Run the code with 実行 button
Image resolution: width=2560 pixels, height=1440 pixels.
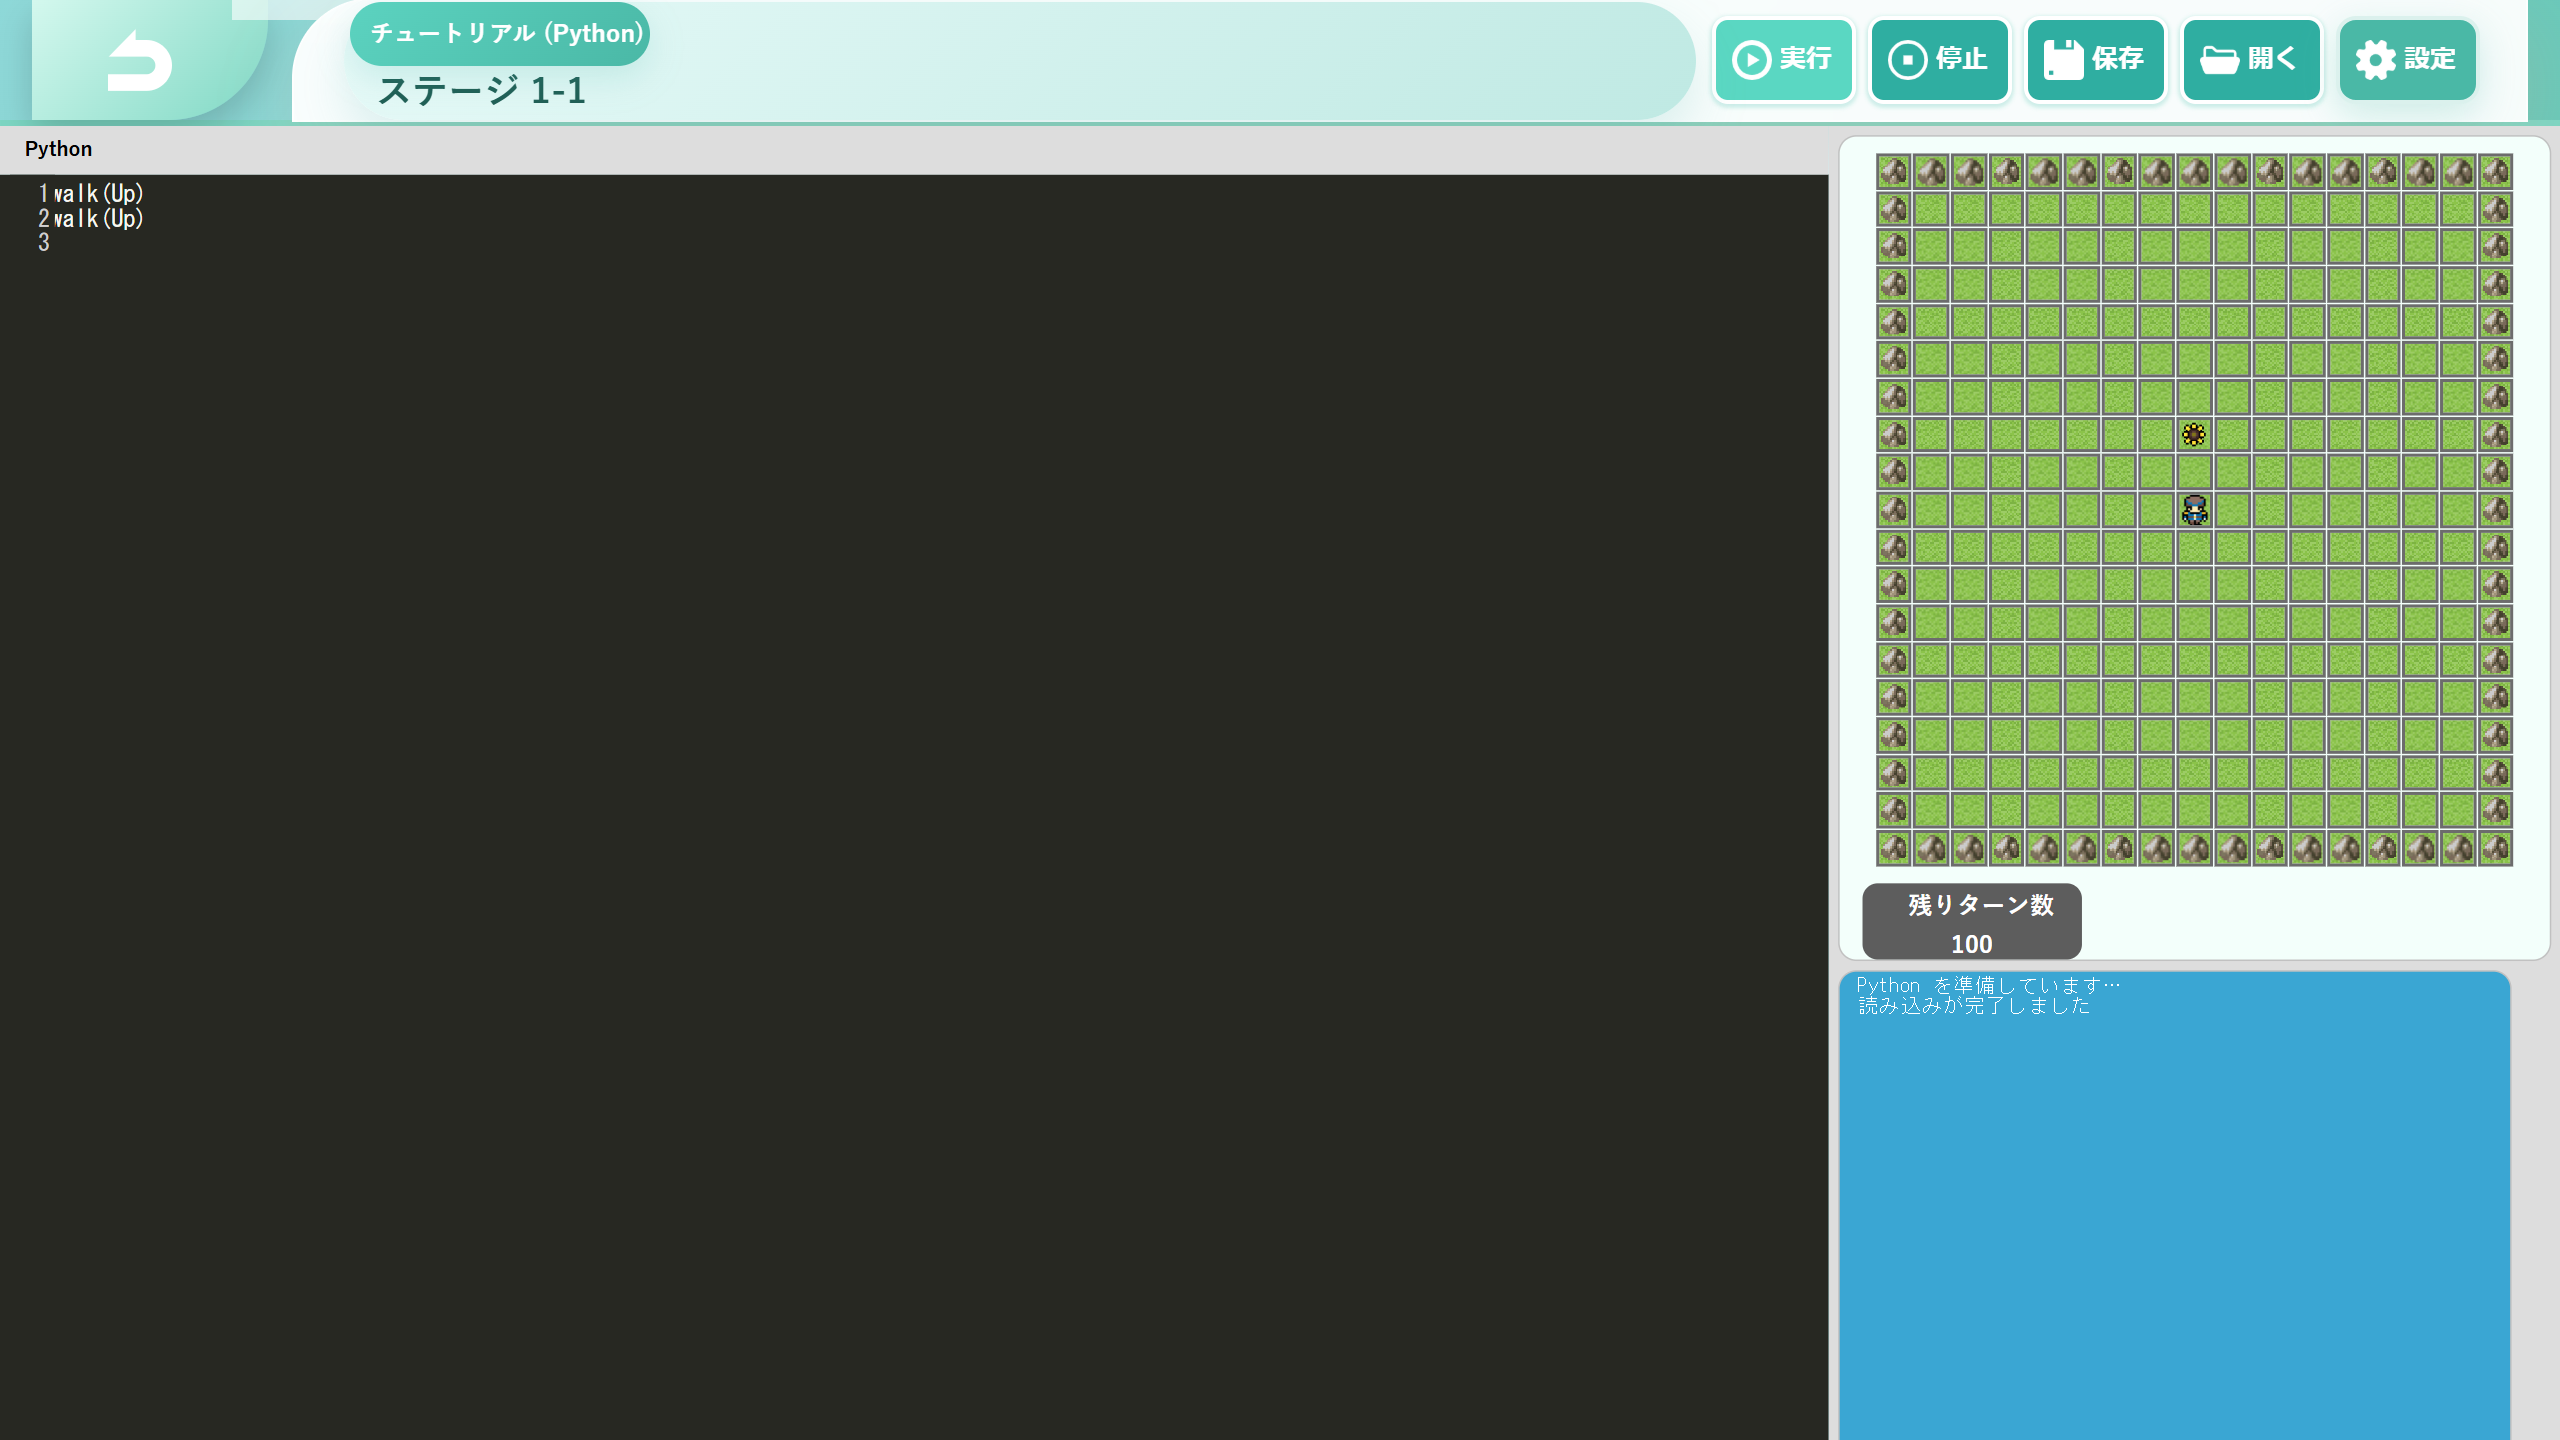1784,60
